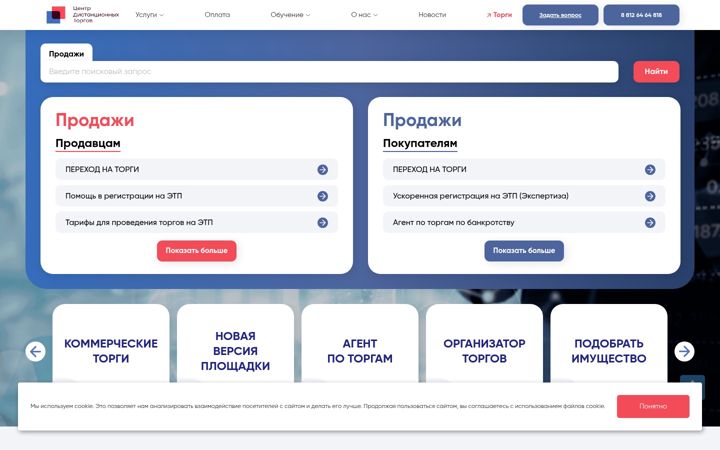Open the КОММЕРЧЕСКИЕ ТОРГИ card
This screenshot has width=720, height=450.
point(111,343)
